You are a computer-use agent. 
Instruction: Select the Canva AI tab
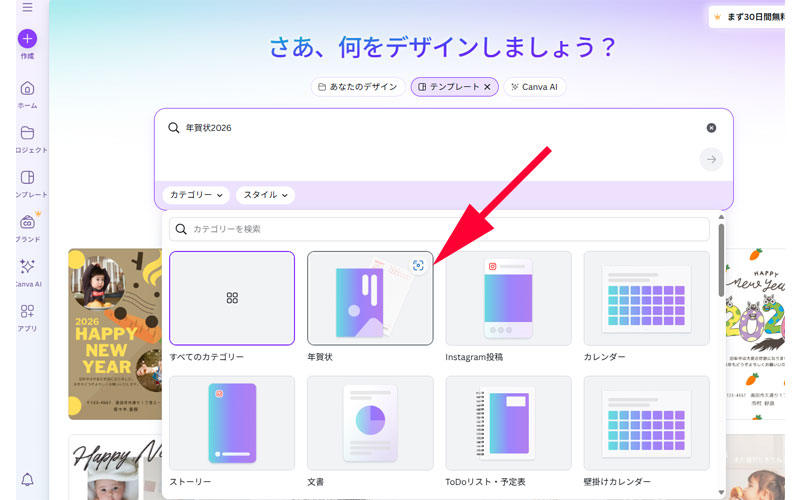tap(535, 87)
